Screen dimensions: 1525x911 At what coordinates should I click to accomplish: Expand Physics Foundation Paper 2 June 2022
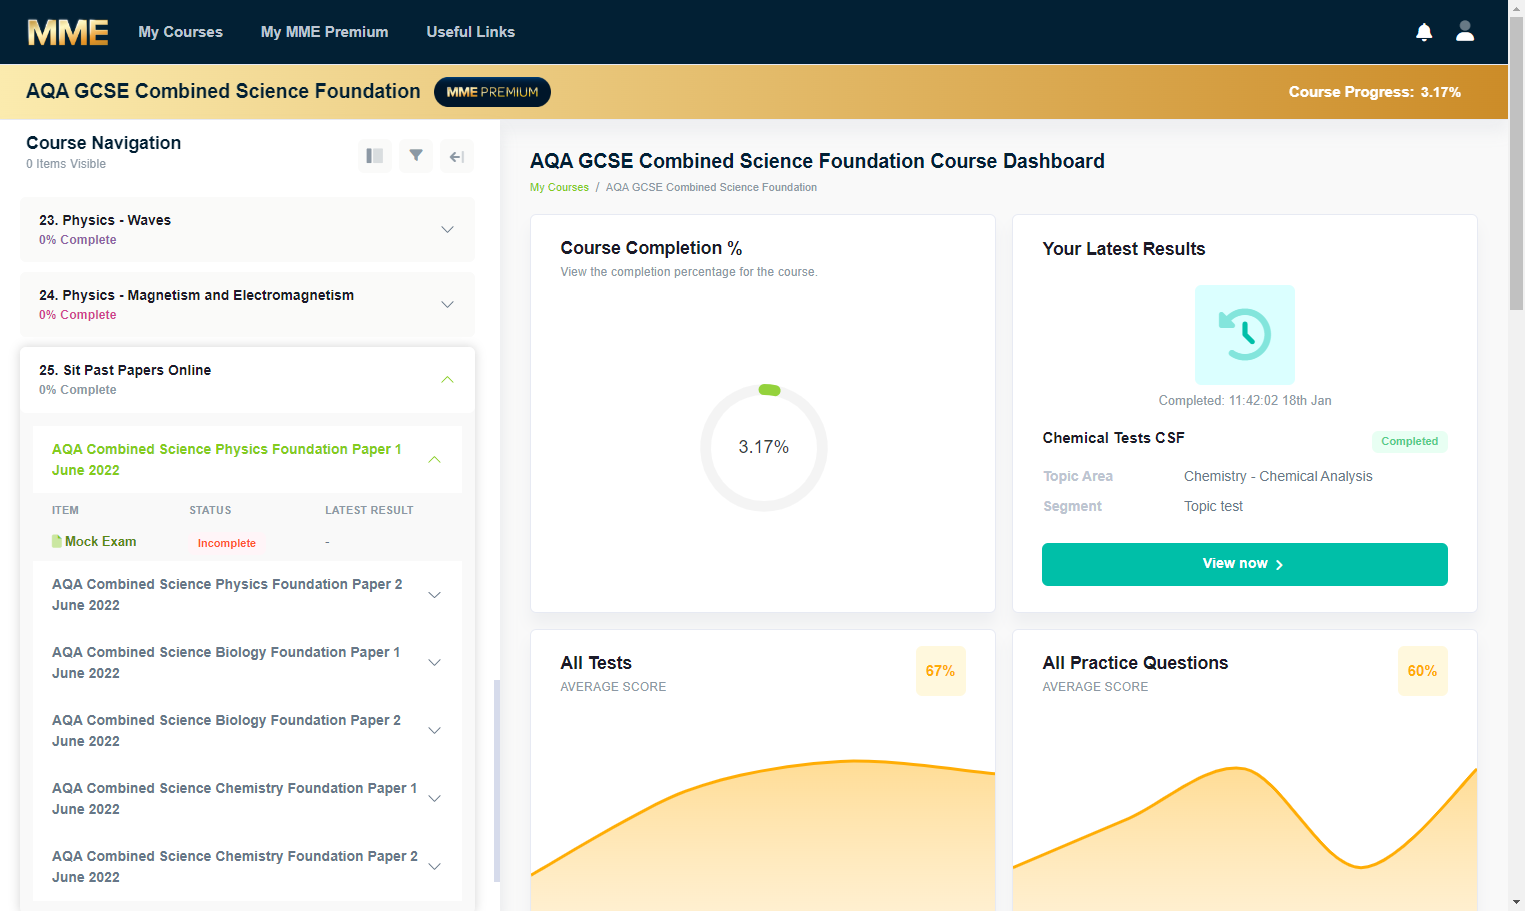tap(247, 594)
